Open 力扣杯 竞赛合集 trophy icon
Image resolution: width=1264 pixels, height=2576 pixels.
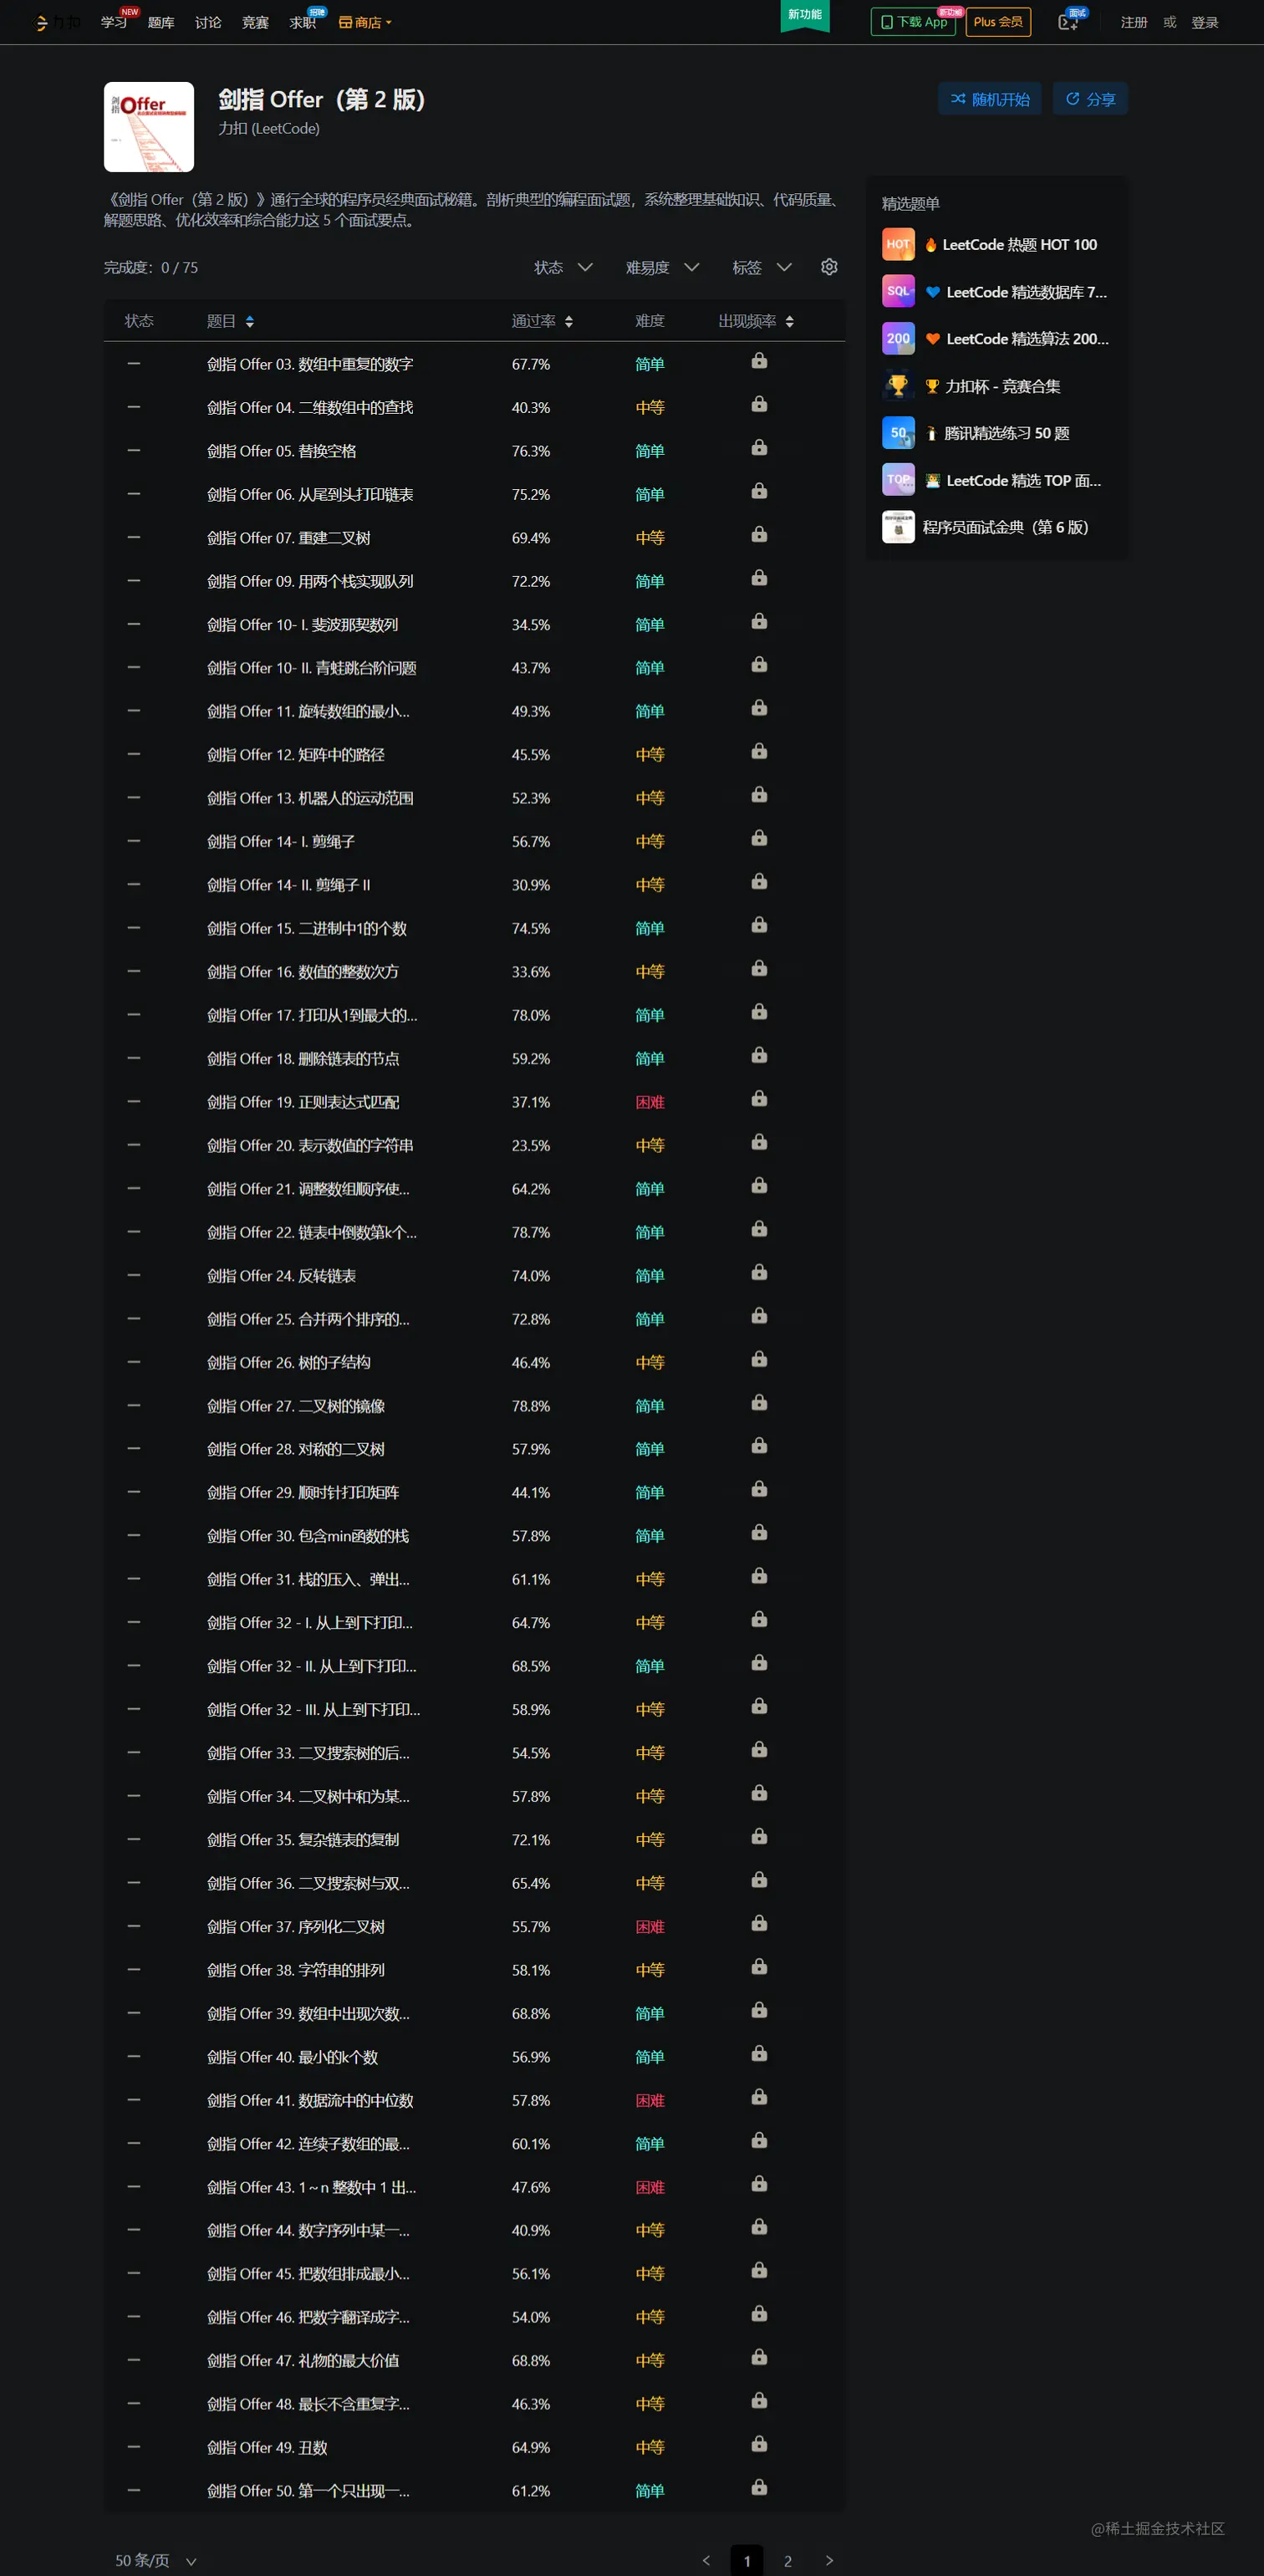tap(898, 385)
